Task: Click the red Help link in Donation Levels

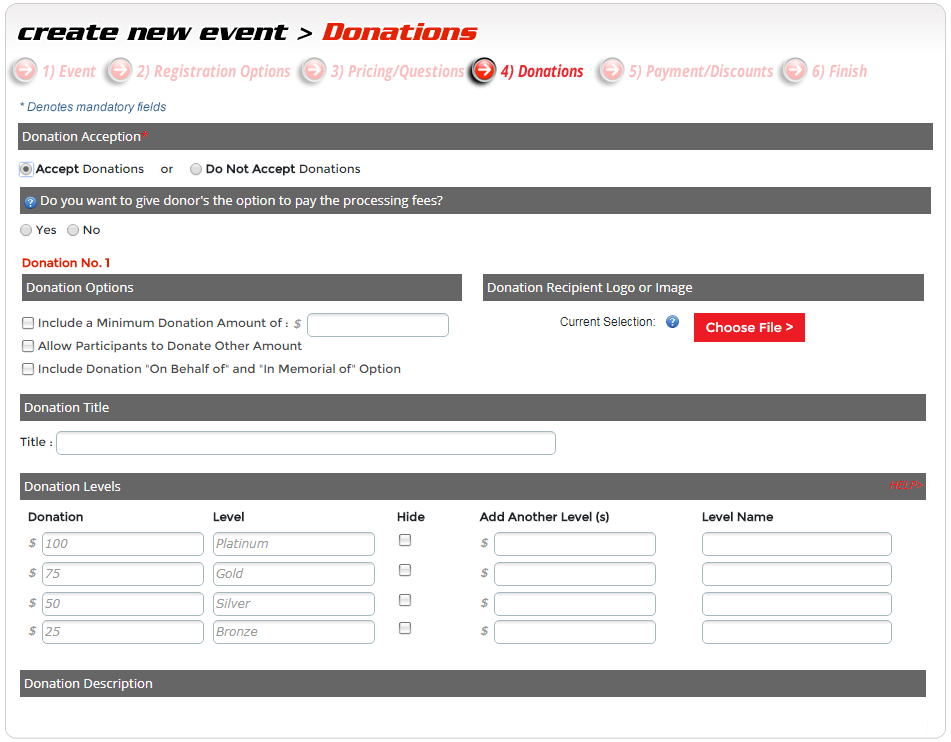Action: 905,486
